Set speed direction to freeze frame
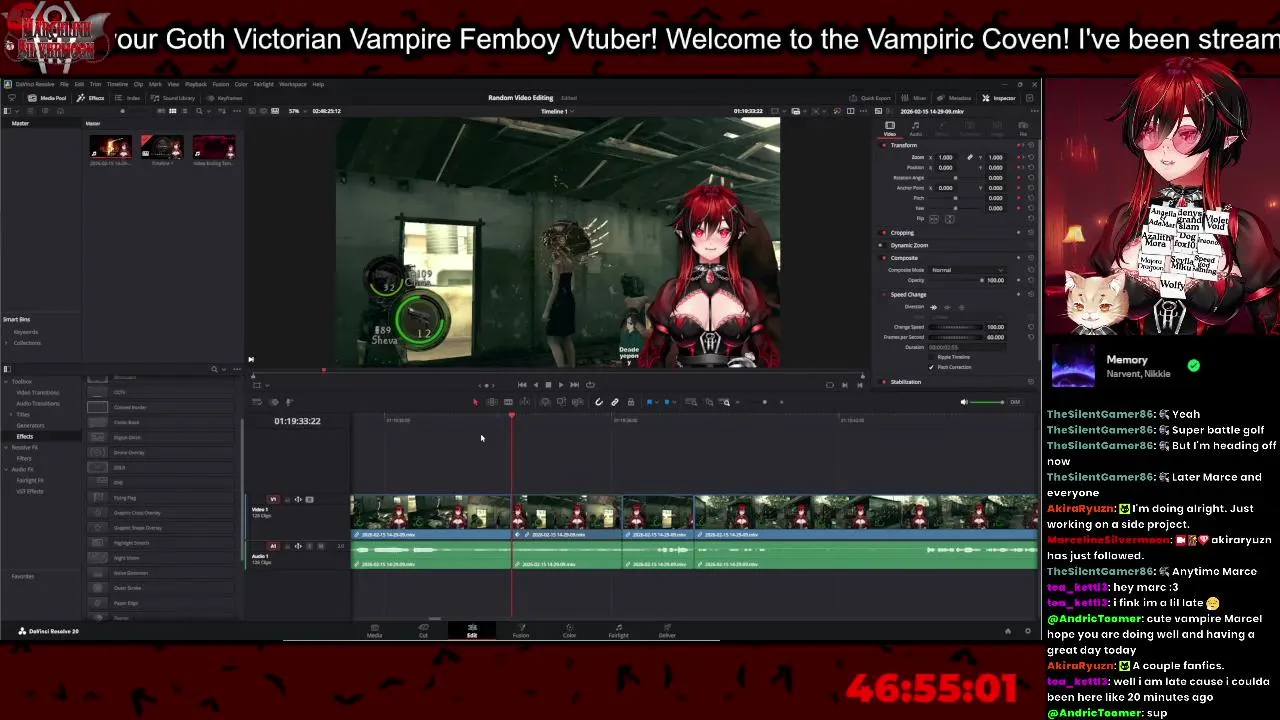The width and height of the screenshot is (1280, 720). (961, 307)
